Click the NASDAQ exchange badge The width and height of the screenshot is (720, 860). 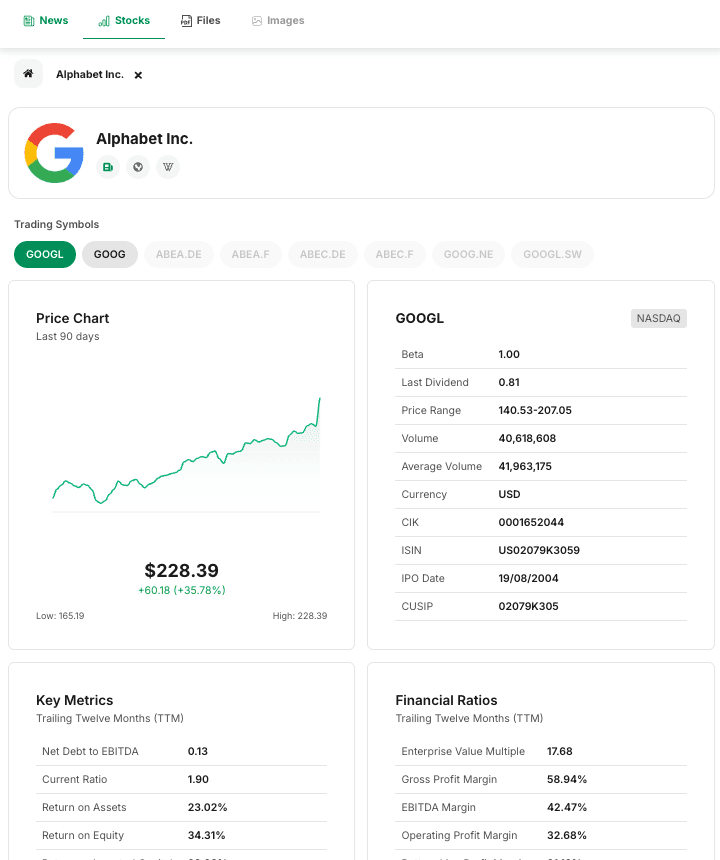point(659,319)
